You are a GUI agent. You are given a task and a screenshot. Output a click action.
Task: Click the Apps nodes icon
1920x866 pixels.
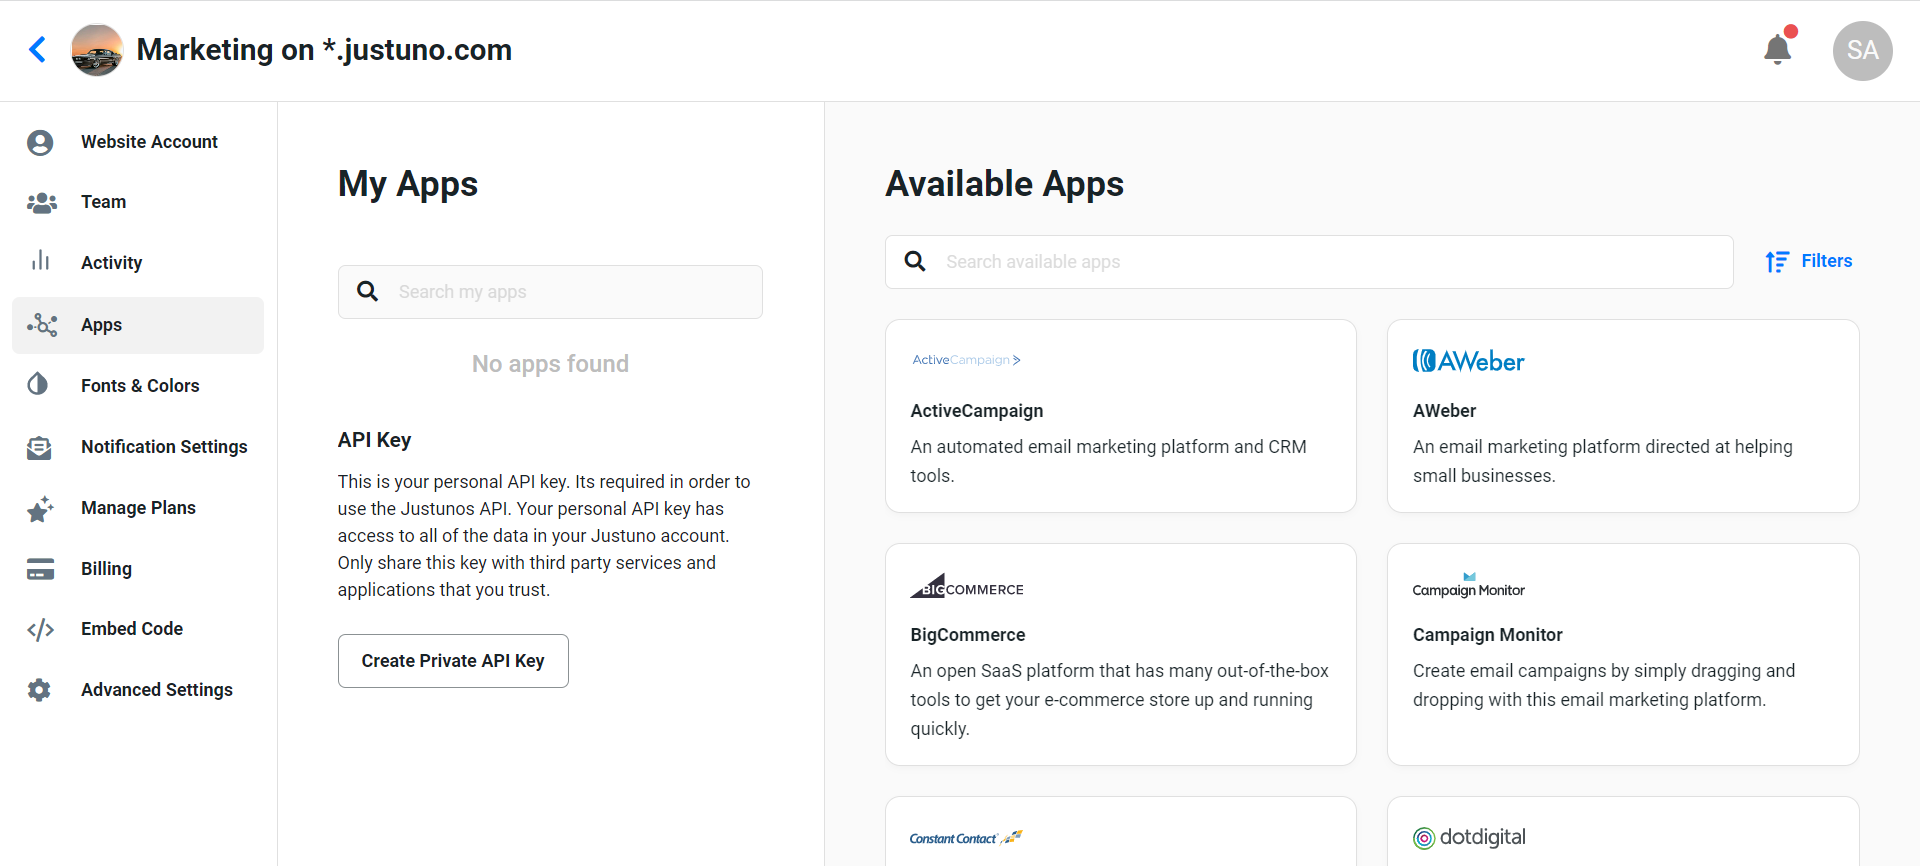[41, 325]
